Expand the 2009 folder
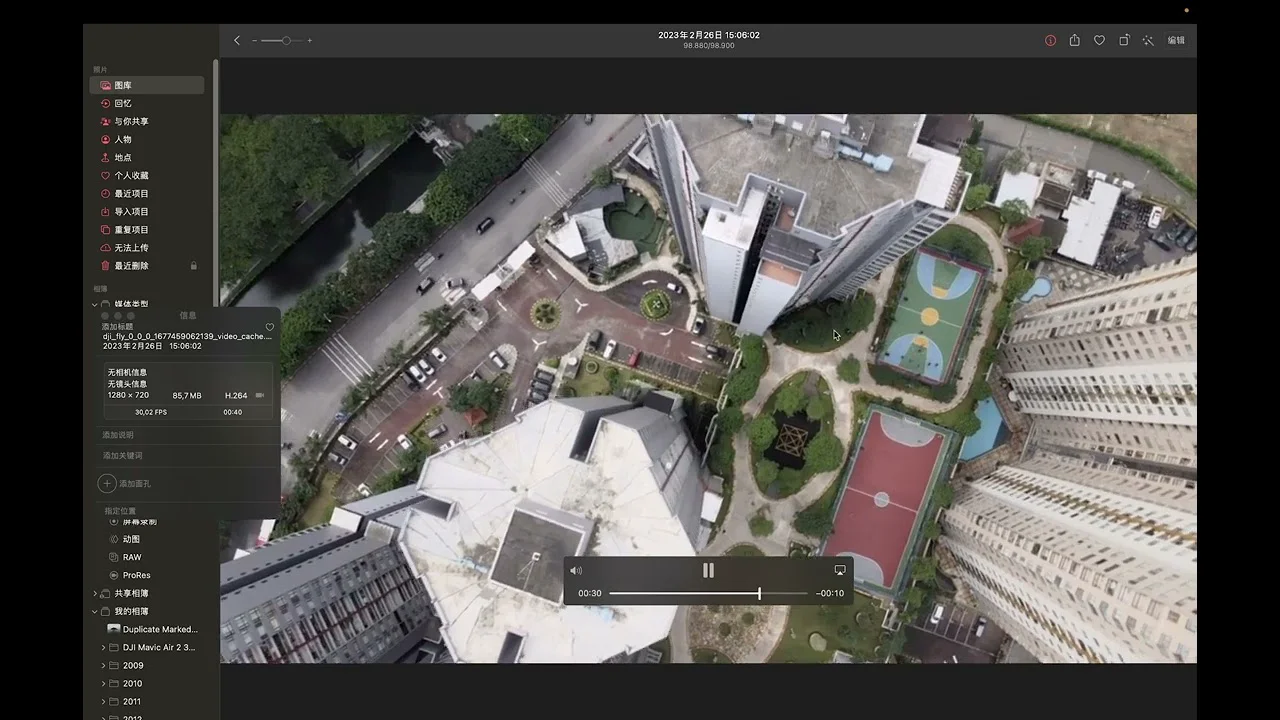Viewport: 1280px width, 720px height. coord(103,666)
